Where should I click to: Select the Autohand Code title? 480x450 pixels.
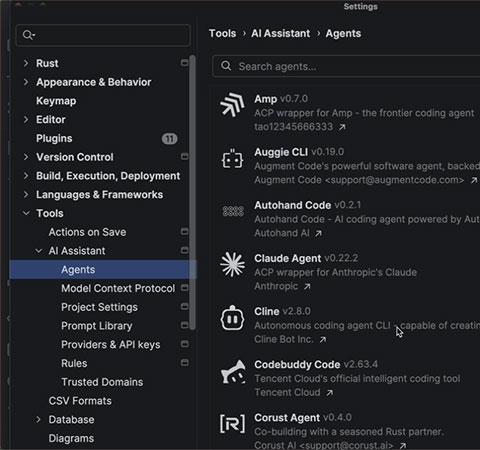pyautogui.click(x=293, y=205)
